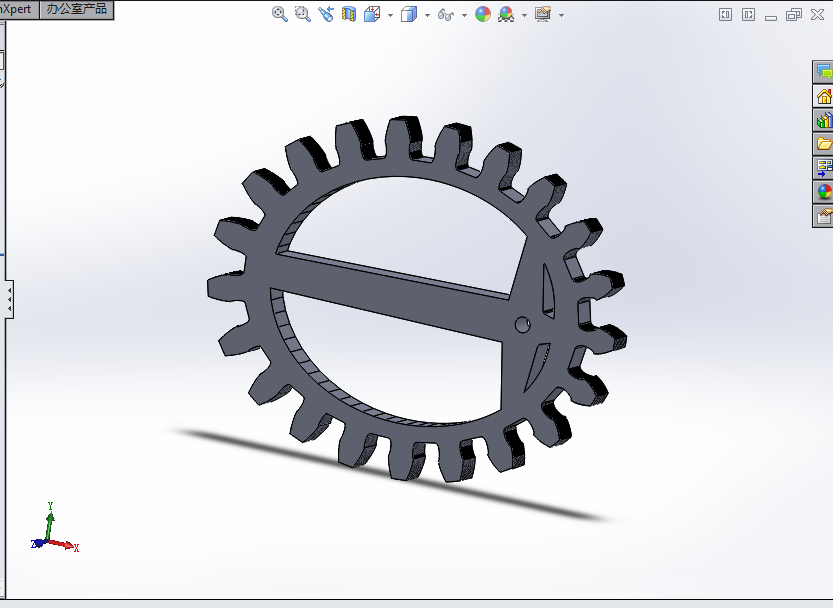Open the Display Style dropdown arrow
833x608 pixels.
[427, 15]
